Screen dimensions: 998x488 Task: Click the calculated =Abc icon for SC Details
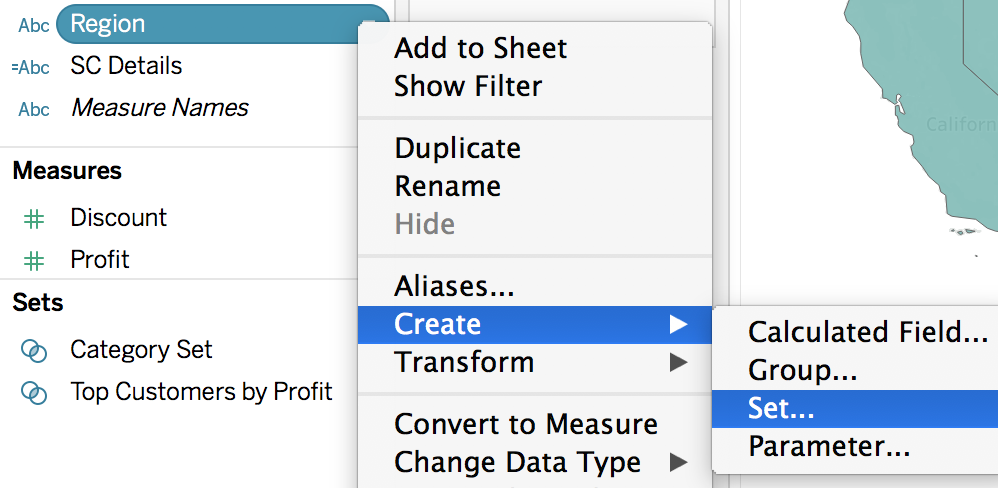(30, 67)
